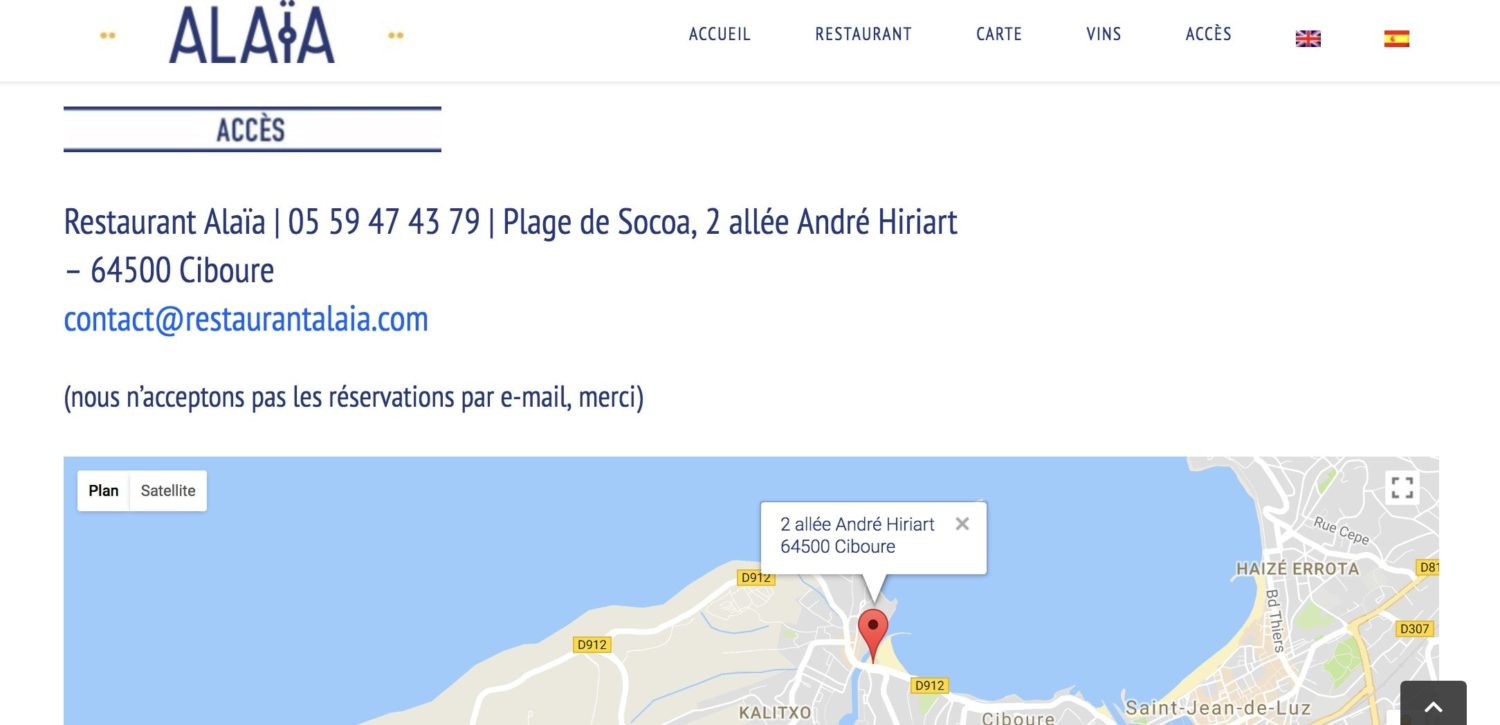Click the address text in the map popup
Screen dimensions: 1500x725
tap(858, 535)
